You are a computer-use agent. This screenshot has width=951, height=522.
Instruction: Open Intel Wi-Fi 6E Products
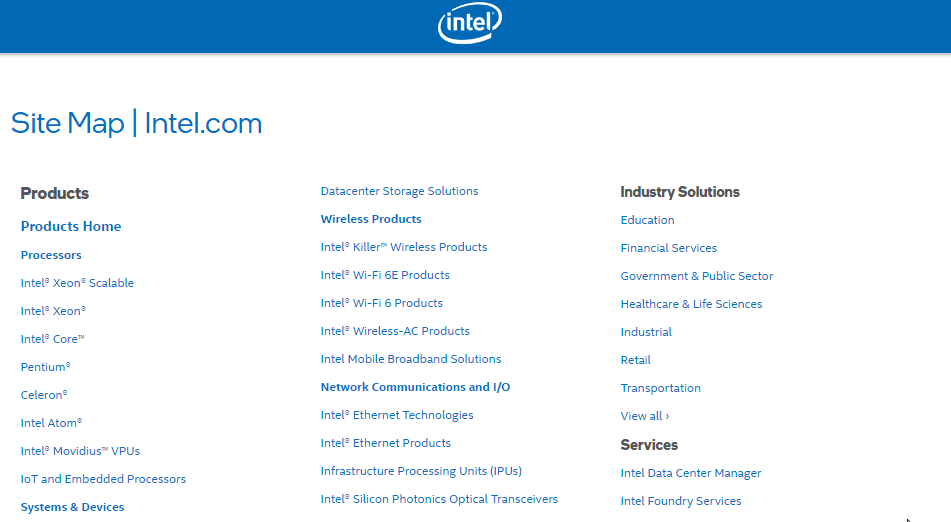coord(385,275)
